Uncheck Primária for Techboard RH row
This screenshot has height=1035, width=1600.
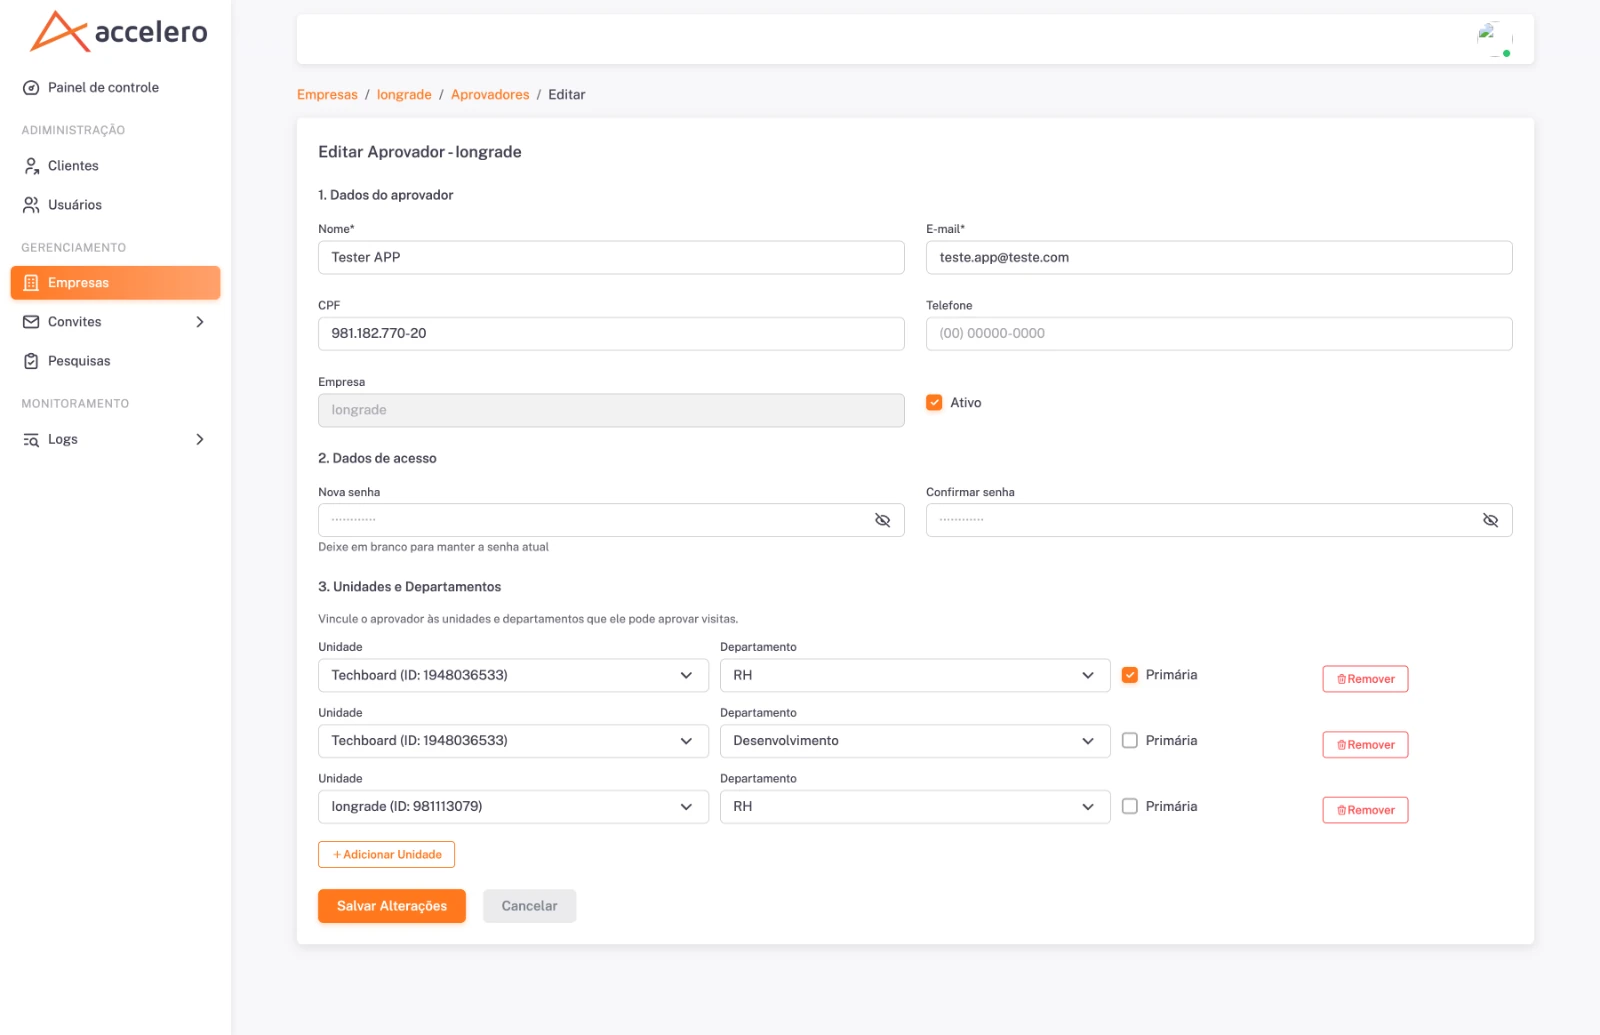tap(1130, 675)
